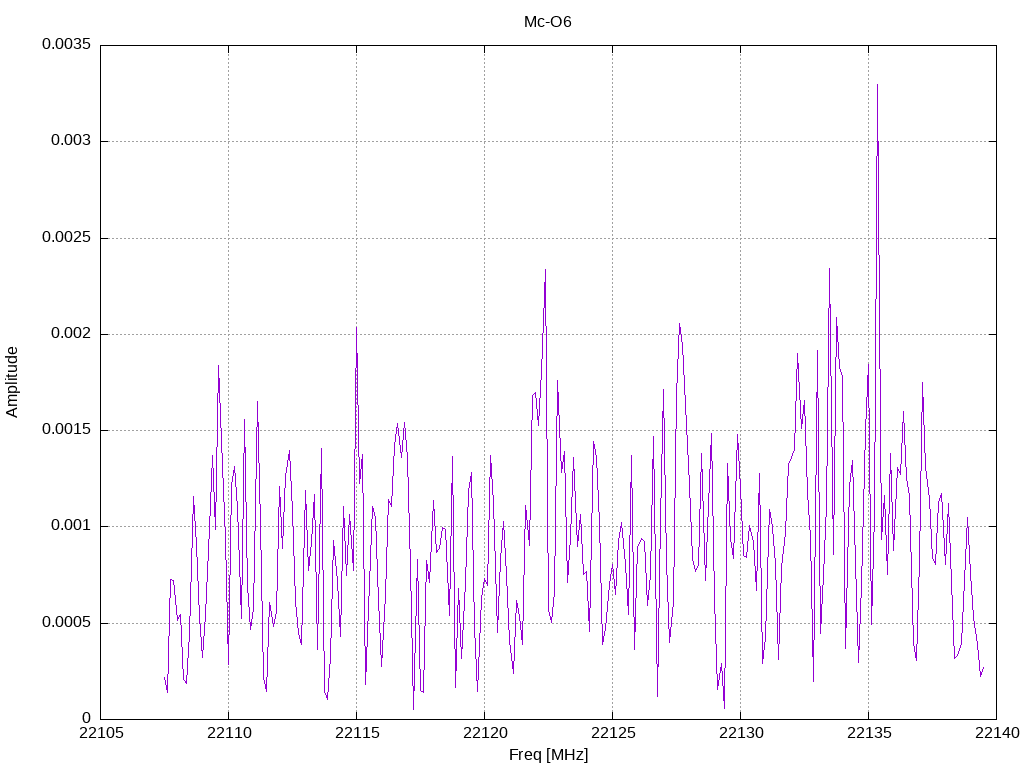
Task: Click the 0.002 y-axis tick label
Action: coord(71,334)
